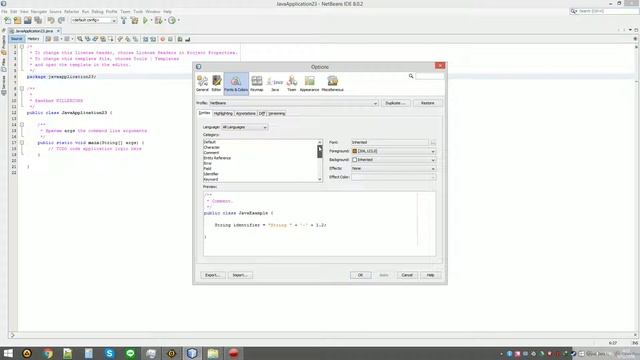Click the green Run Project icon
Image resolution: width=640 pixels, height=360 pixels.
click(145, 20)
